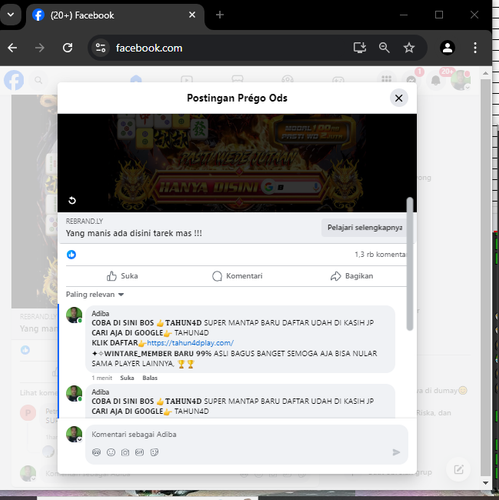
Task: Click the Komentari comment button
Action: (x=237, y=276)
